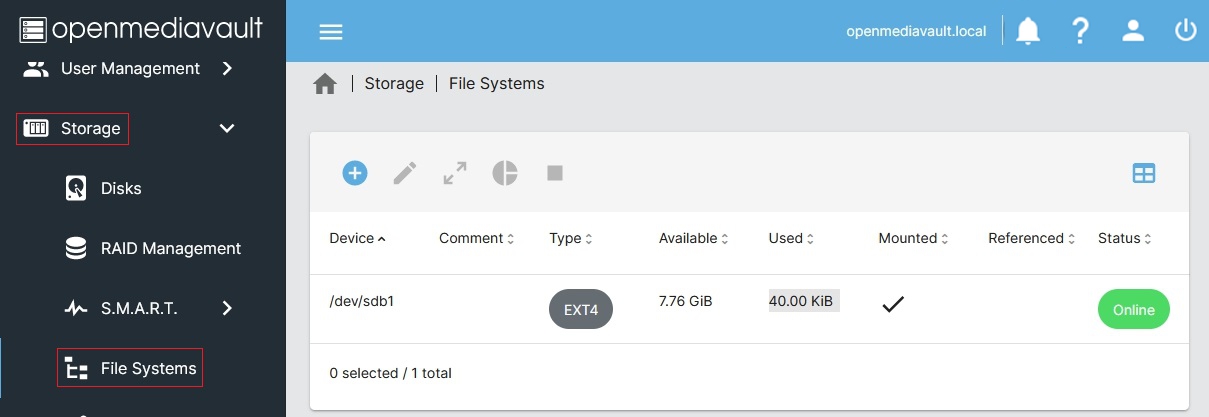Click the power icon in top bar
Image resolution: width=1209 pixels, height=417 pixels.
point(1185,31)
